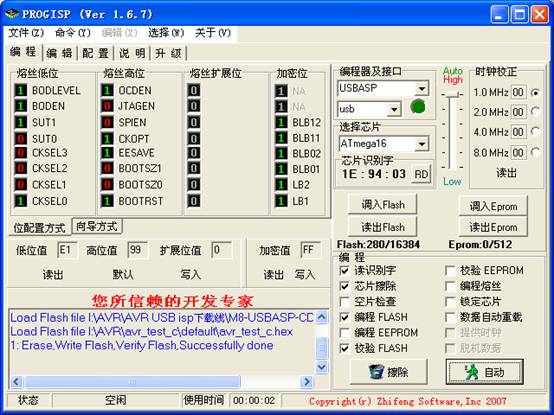Toggle the BOOTRST fuse bit
Screen dimensions: 554x415
107,201
